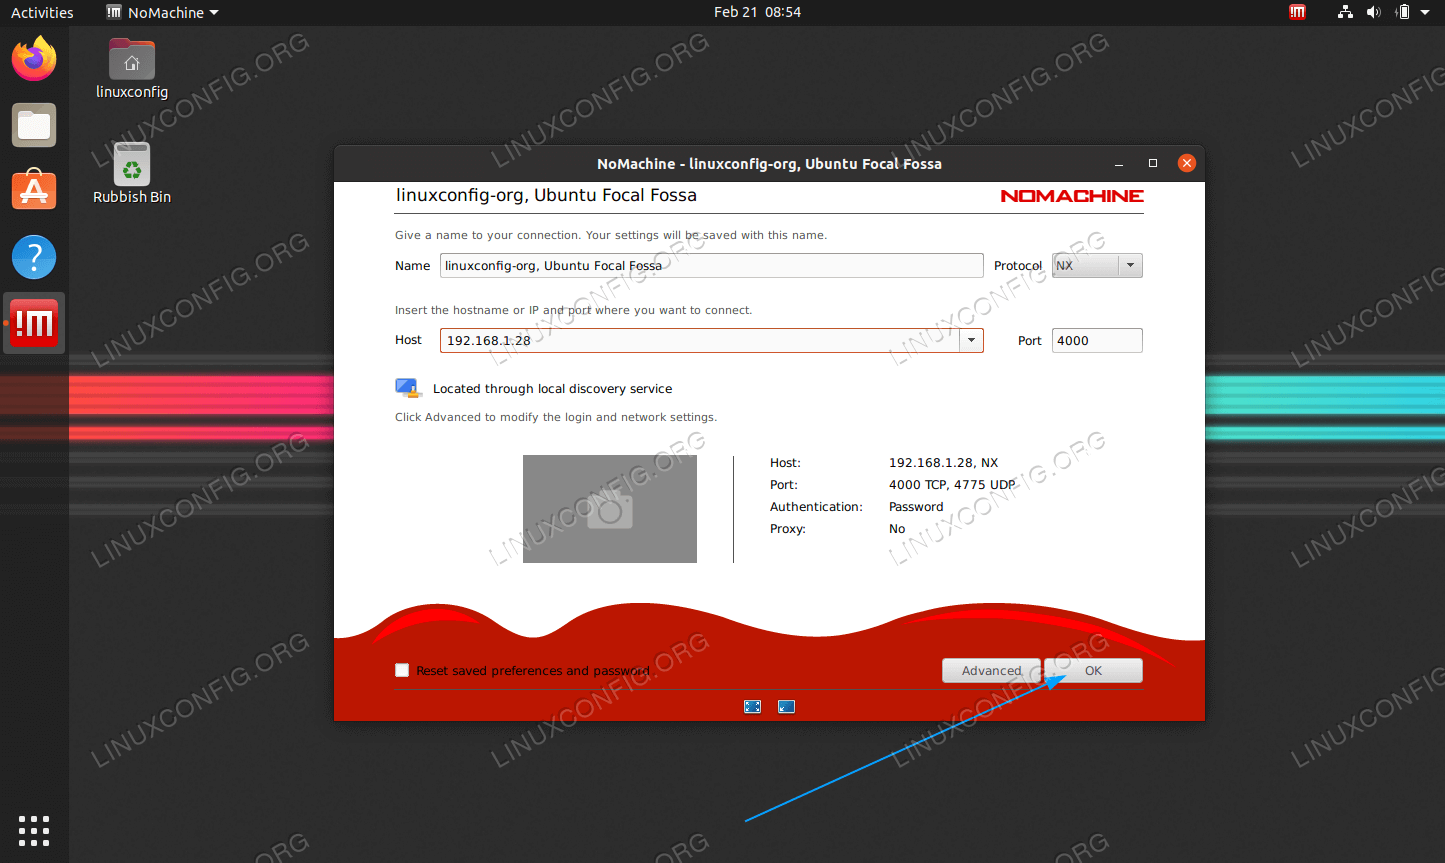Click battery icon in top bar
The width and height of the screenshot is (1445, 863).
coord(1402,12)
